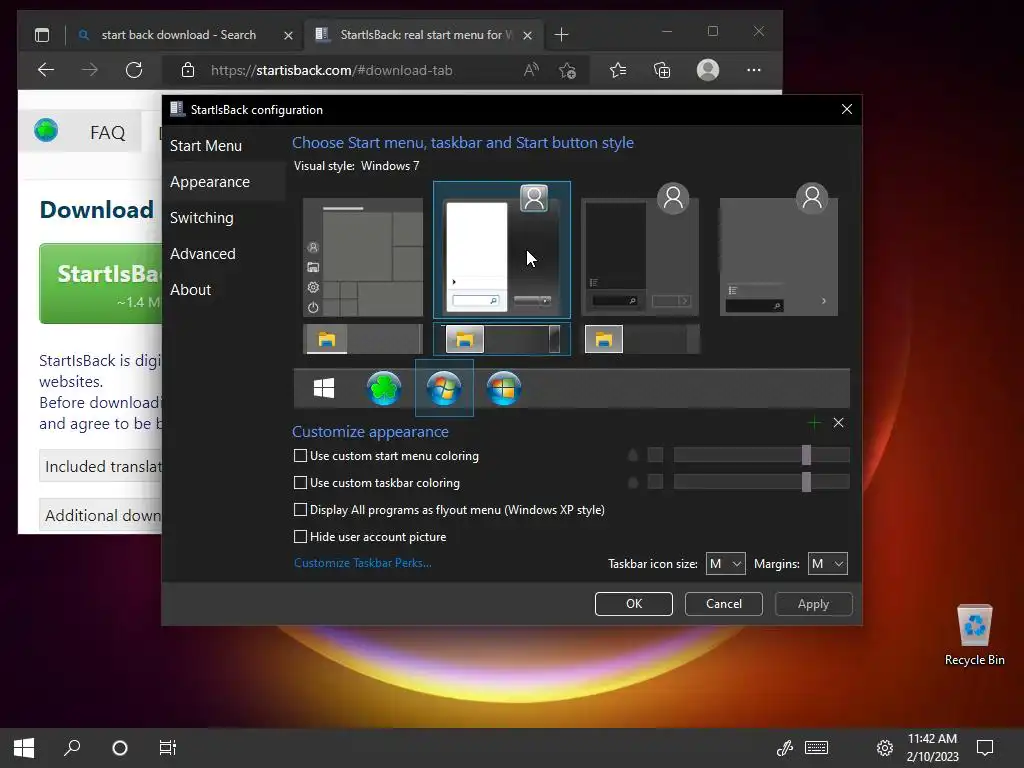Select the Windows 7 orb start button
The height and width of the screenshot is (768, 1024).
click(x=444, y=388)
